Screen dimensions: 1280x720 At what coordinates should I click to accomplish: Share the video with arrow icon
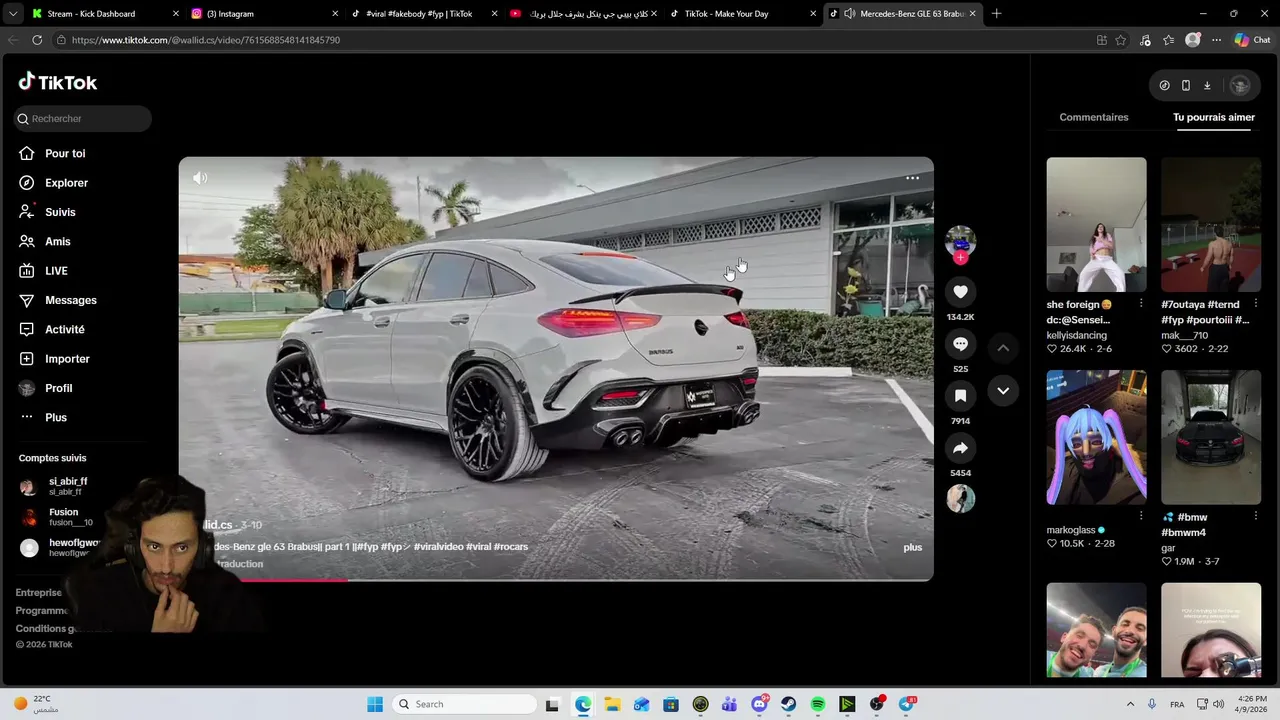tap(960, 448)
